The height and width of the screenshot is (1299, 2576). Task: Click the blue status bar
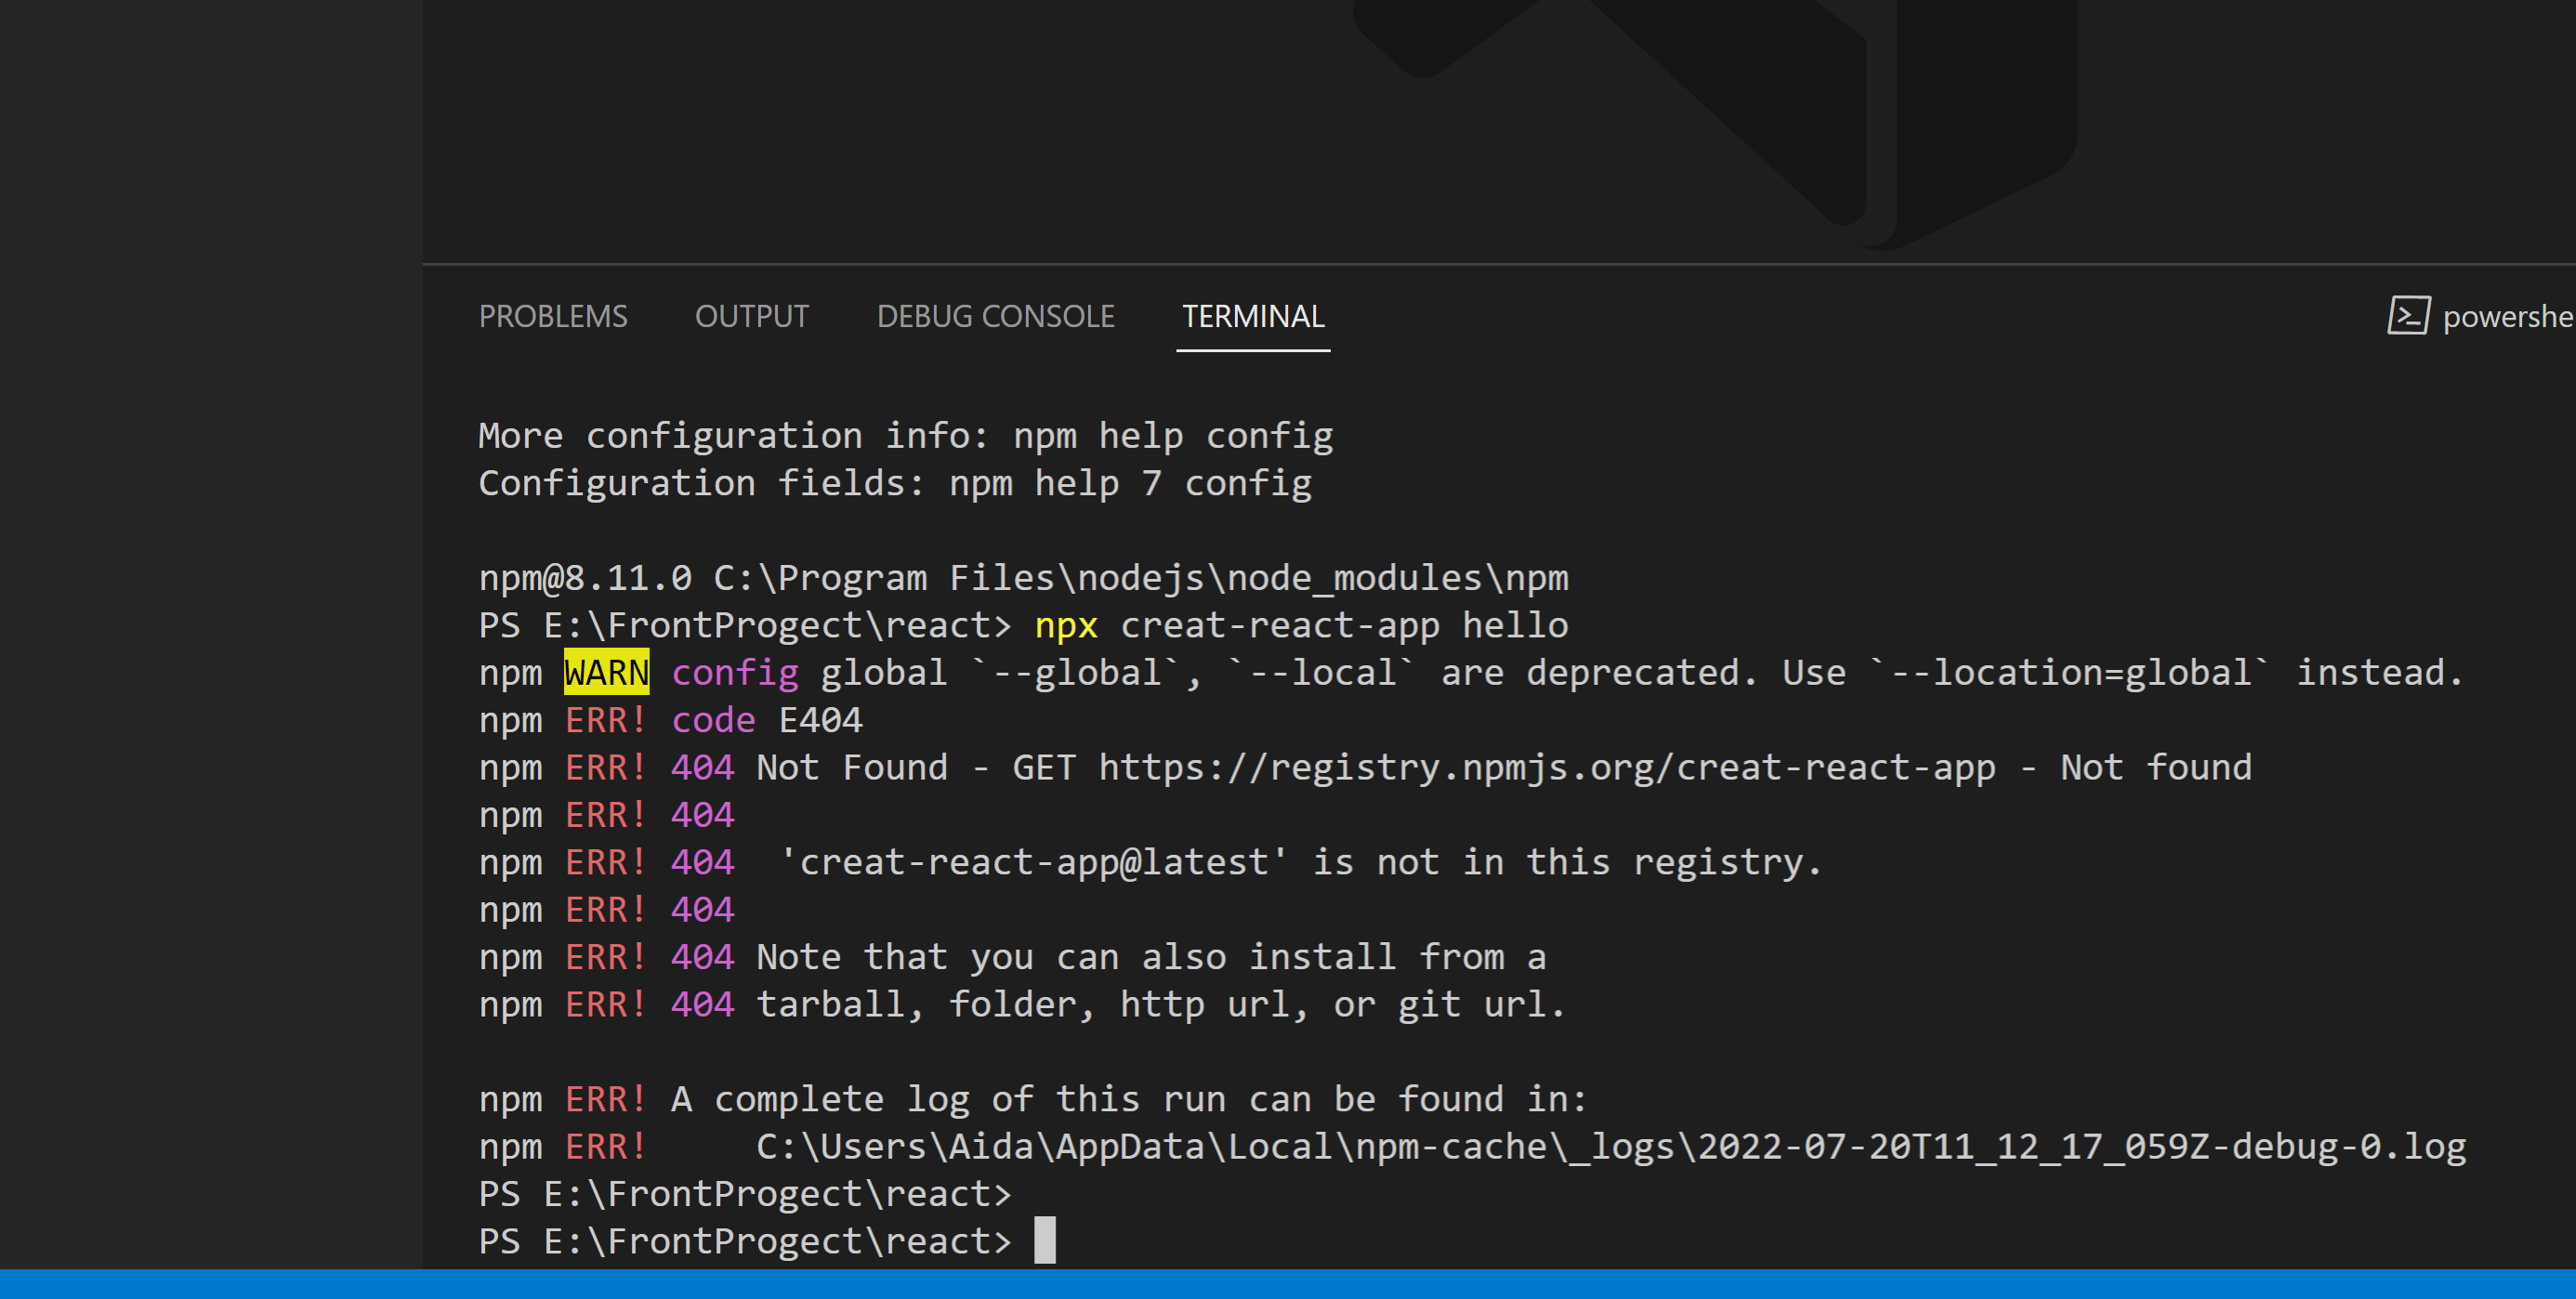click(1288, 1284)
